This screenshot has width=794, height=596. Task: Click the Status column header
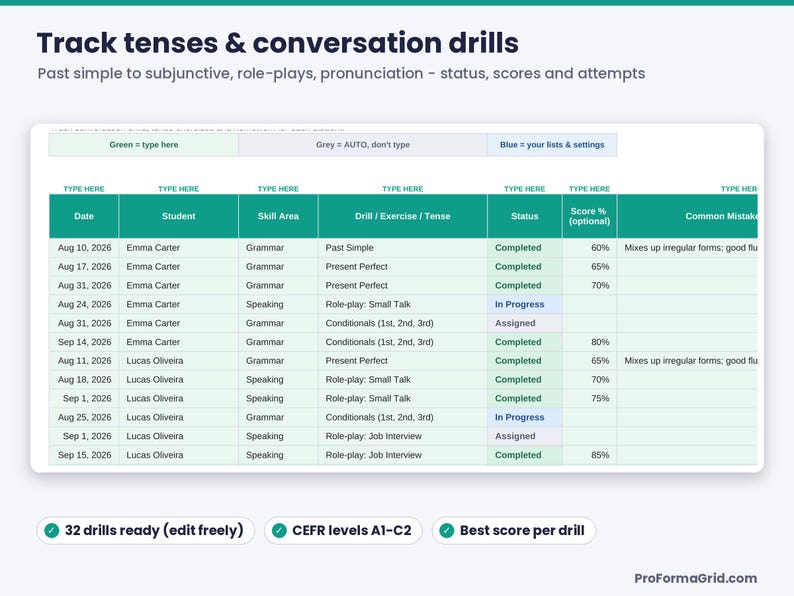pos(525,216)
